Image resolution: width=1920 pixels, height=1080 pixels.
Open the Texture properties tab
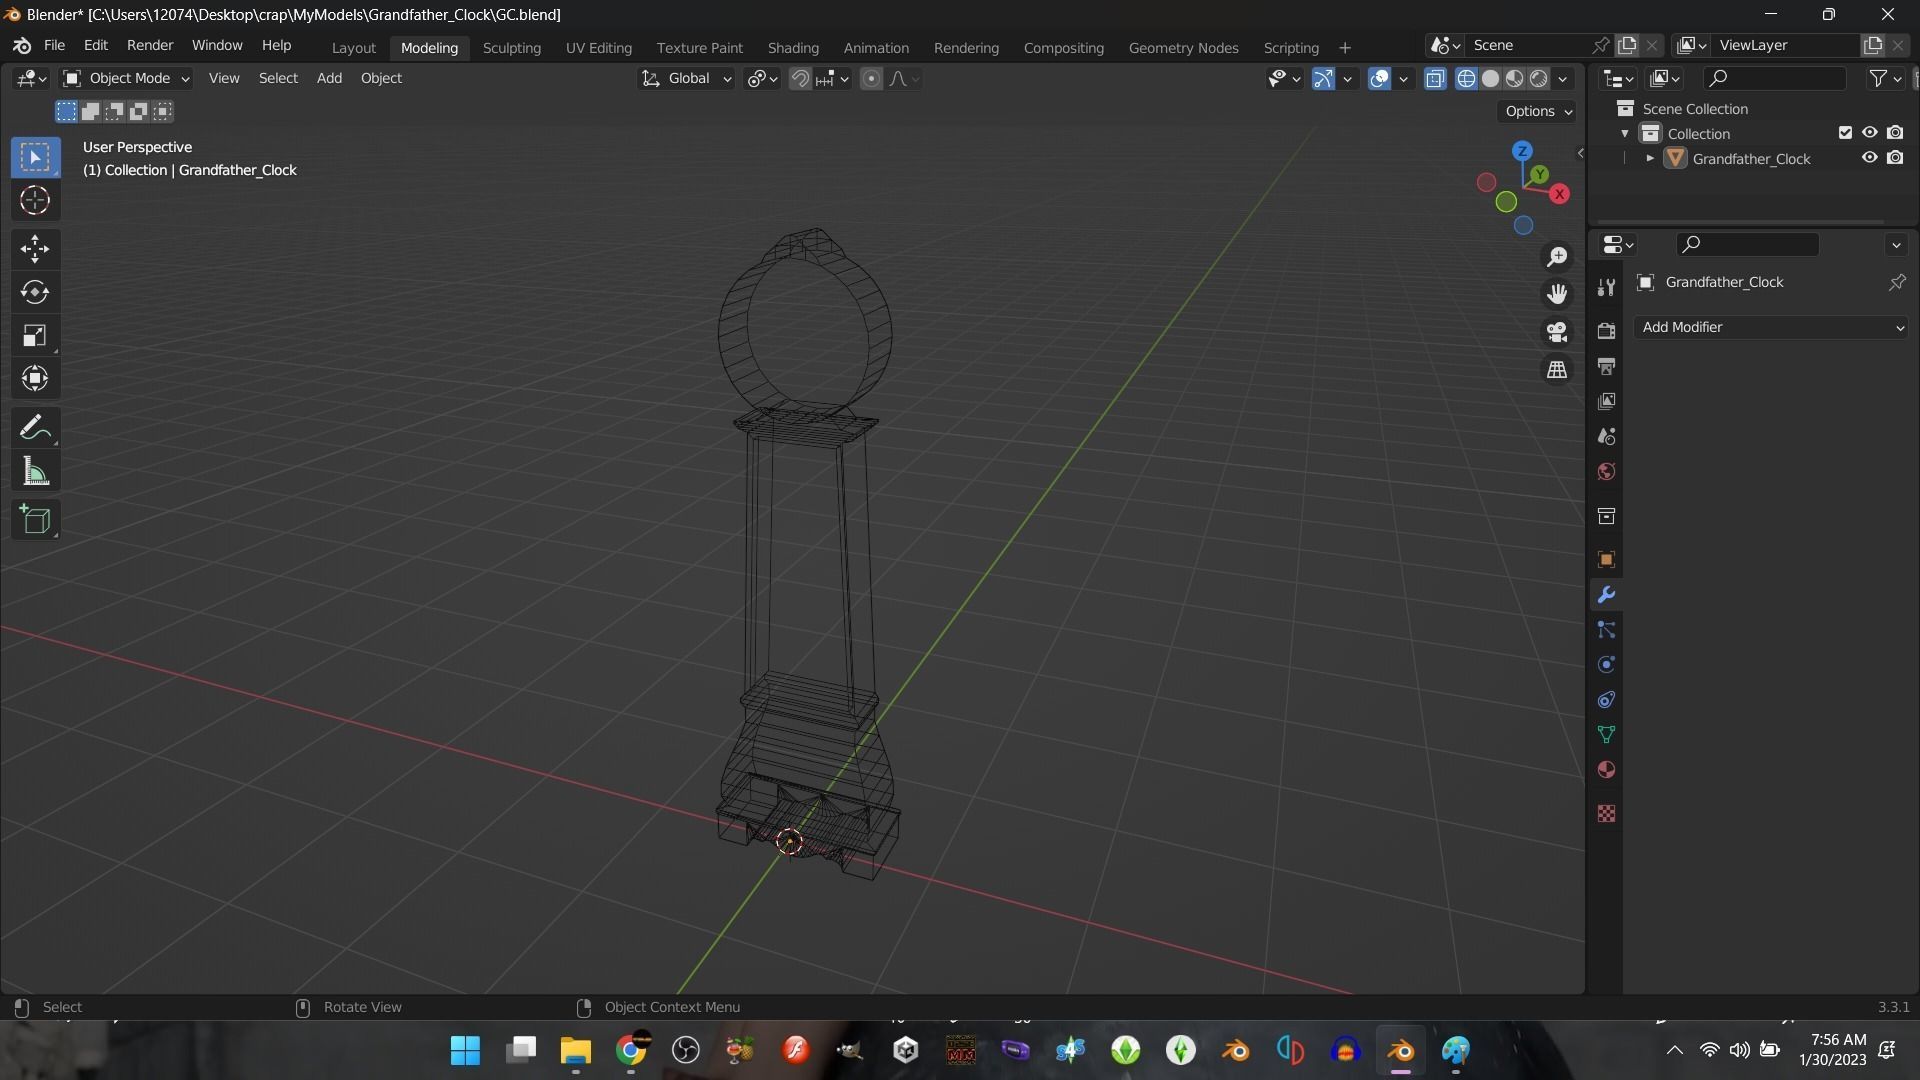coord(1606,813)
